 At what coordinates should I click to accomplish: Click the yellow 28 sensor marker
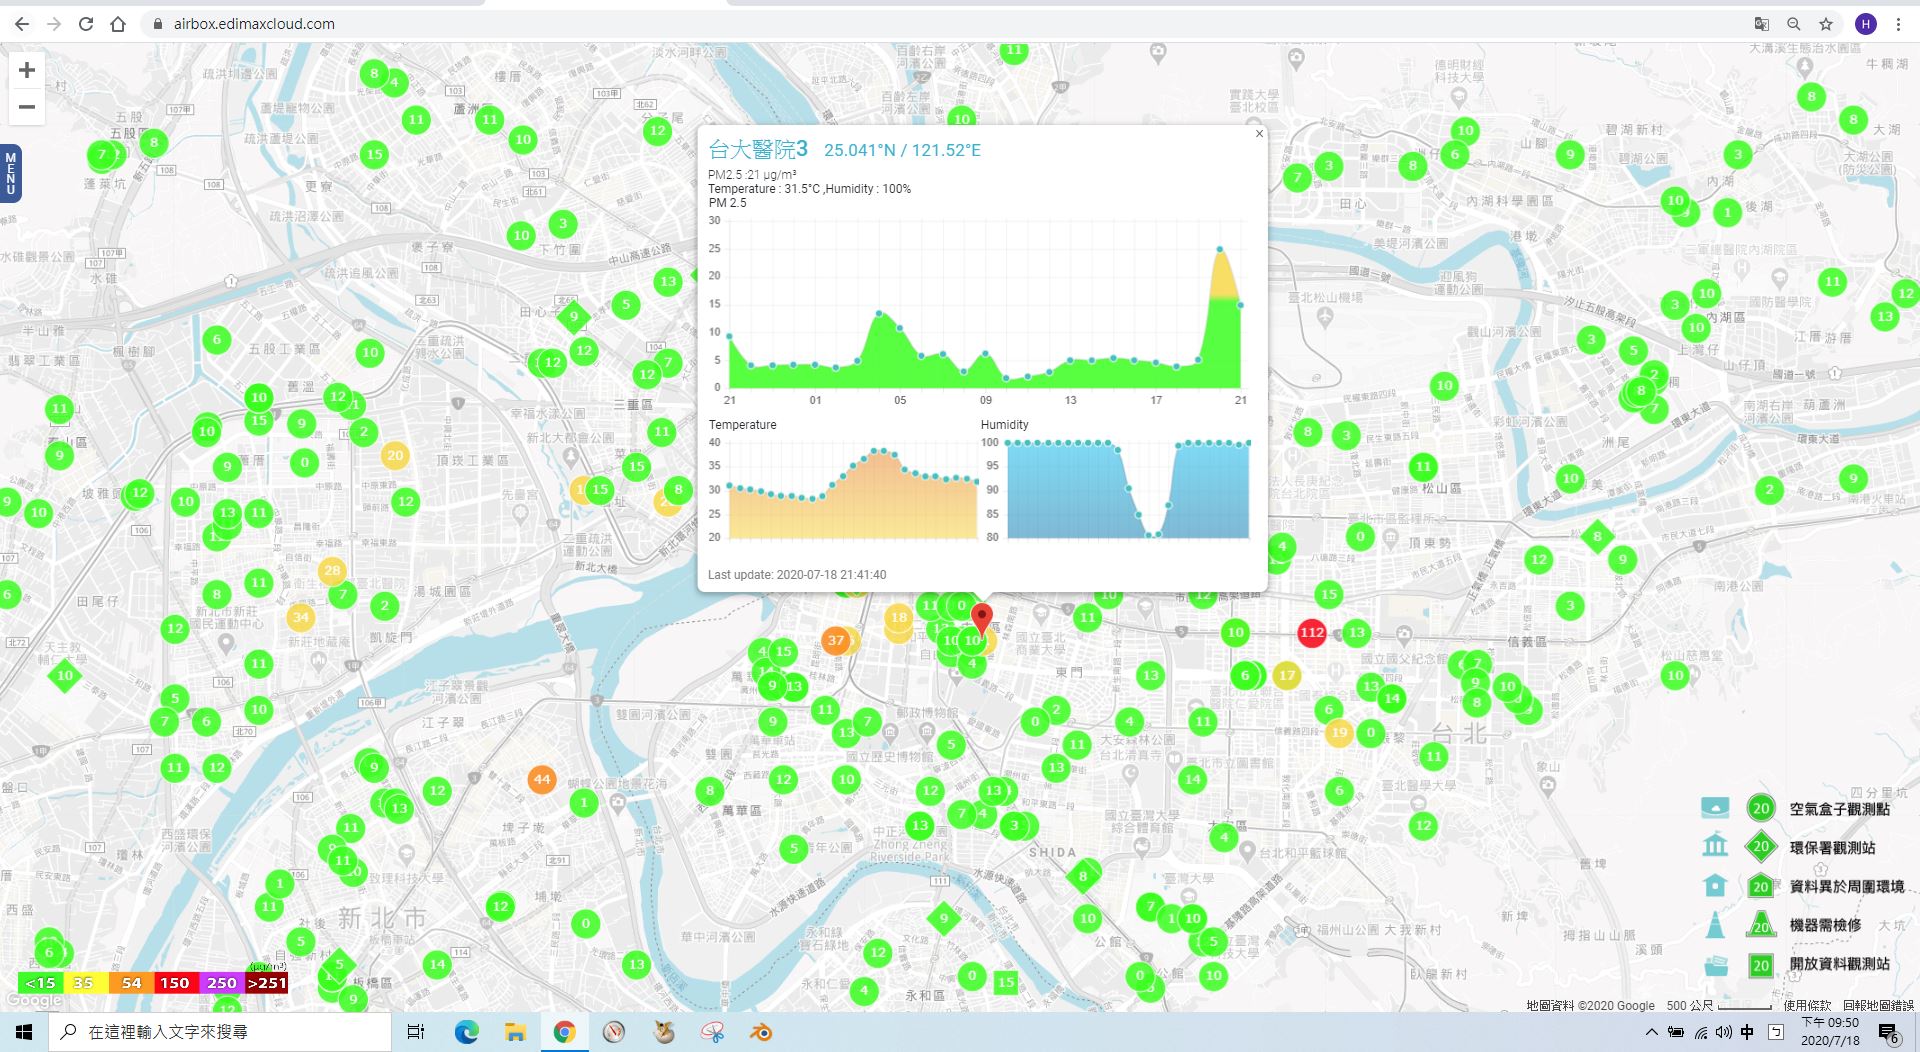(332, 571)
